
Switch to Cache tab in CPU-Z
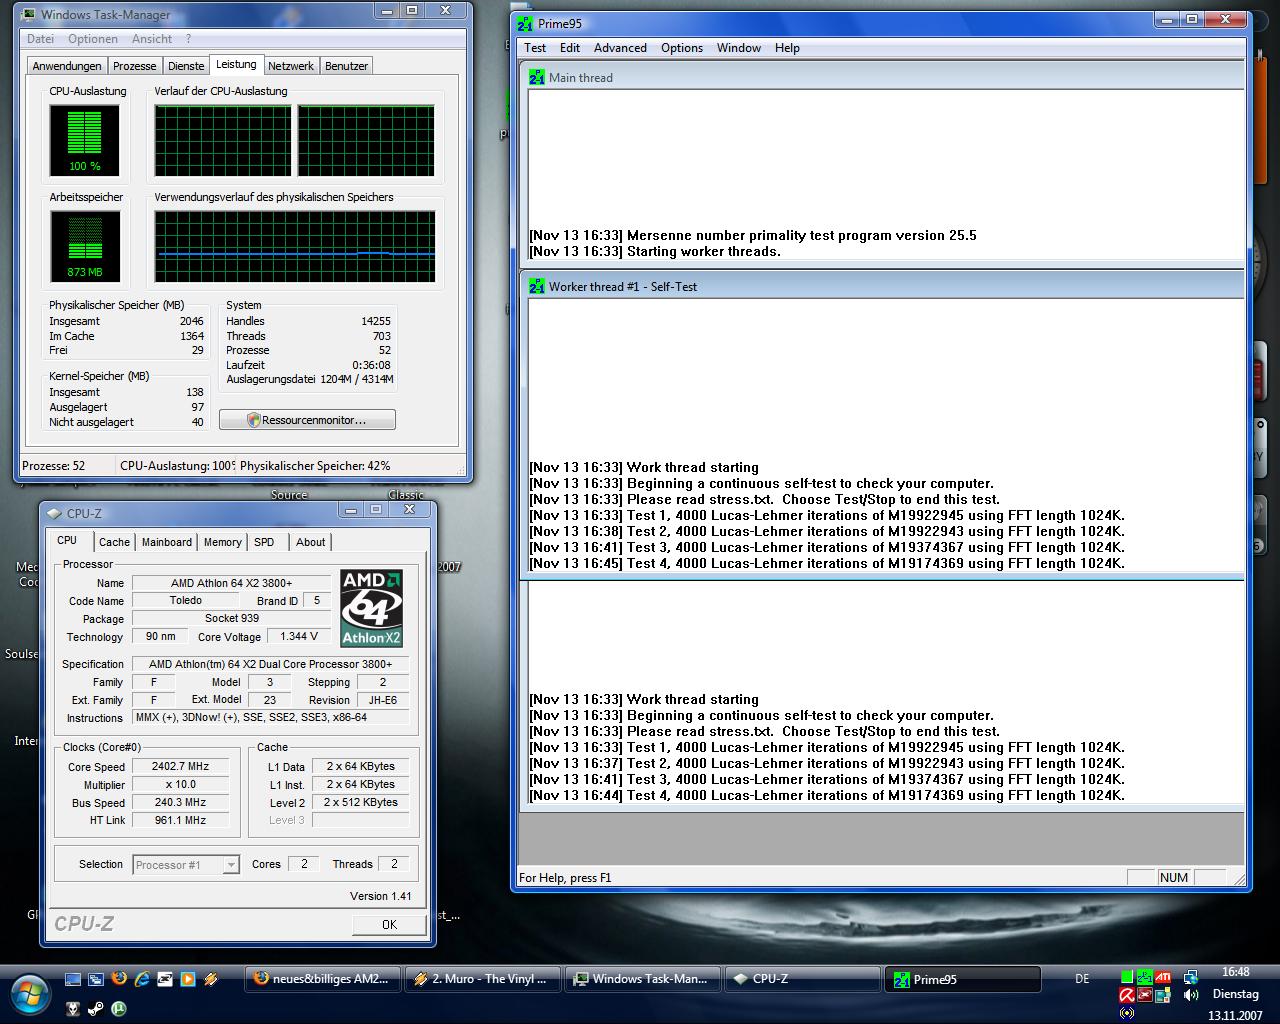(x=114, y=542)
